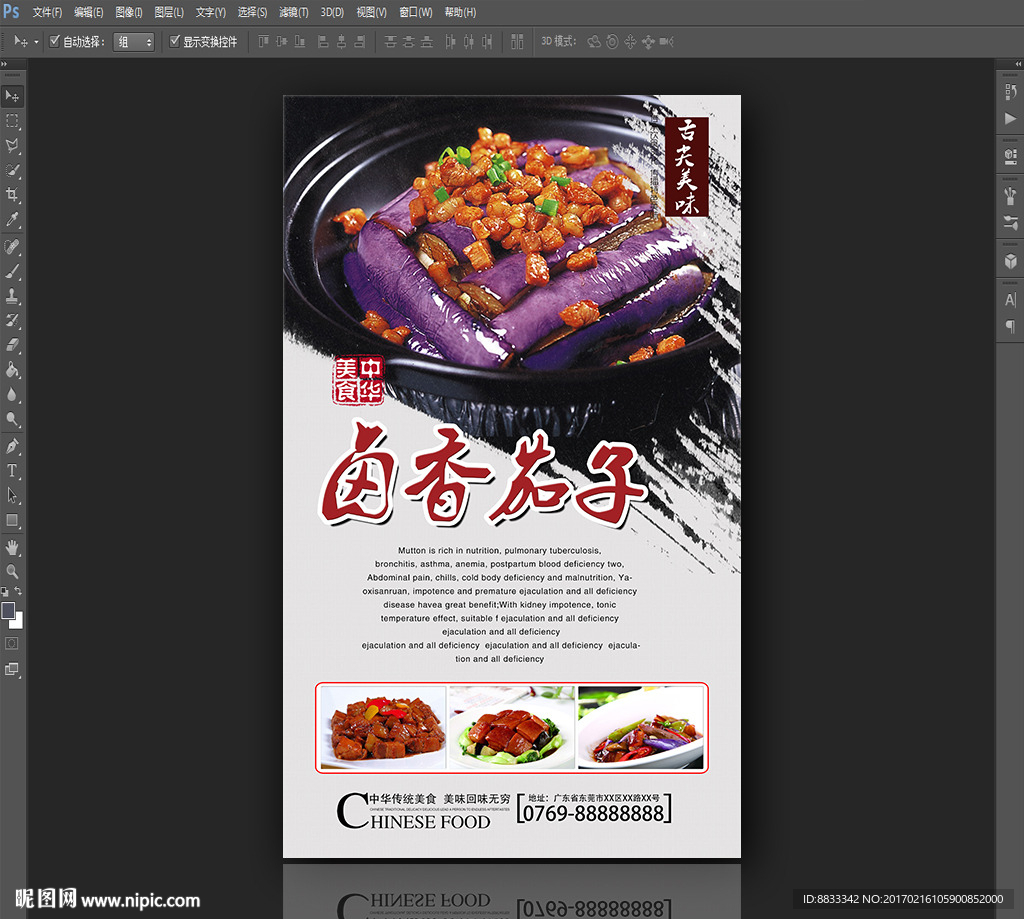Viewport: 1024px width, 919px height.
Task: Open the 编辑(E) menu
Action: tap(88, 12)
